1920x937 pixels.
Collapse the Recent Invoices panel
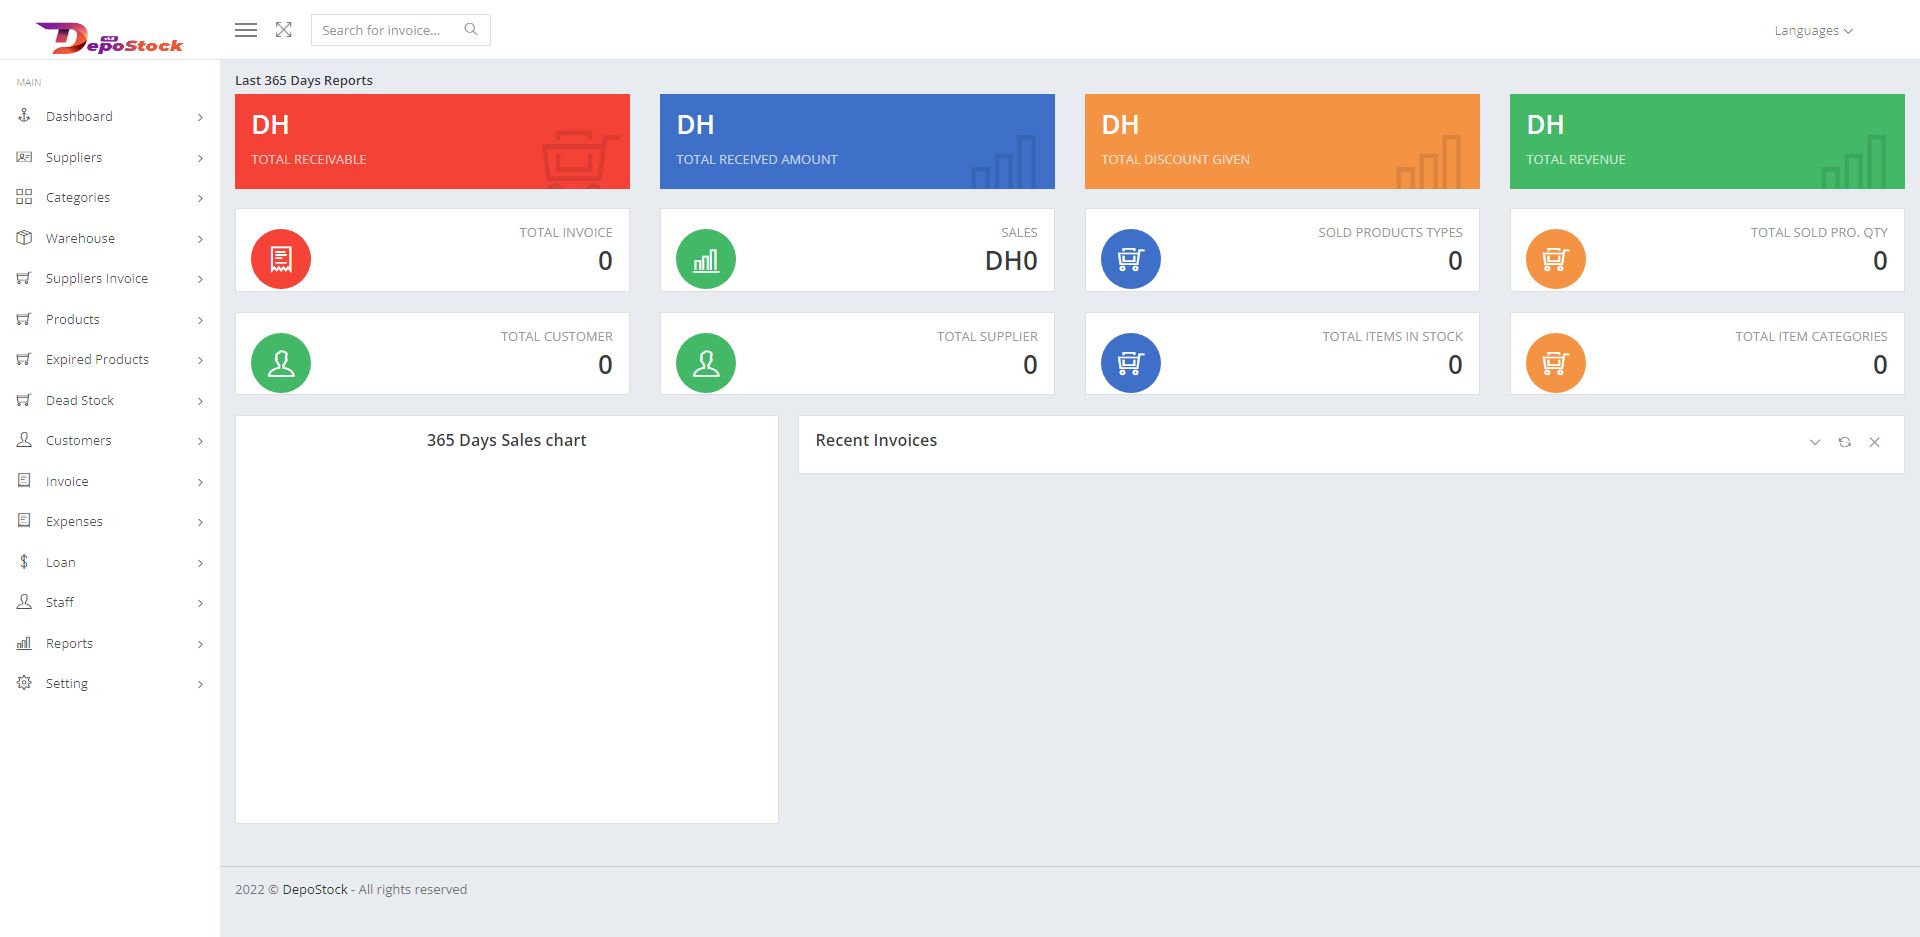[1815, 442]
